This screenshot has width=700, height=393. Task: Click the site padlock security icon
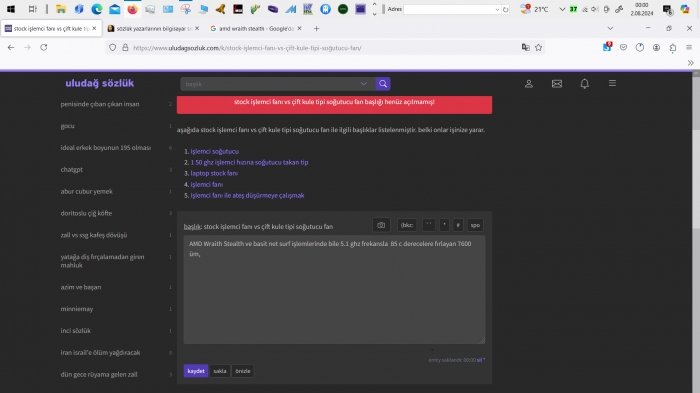click(125, 47)
